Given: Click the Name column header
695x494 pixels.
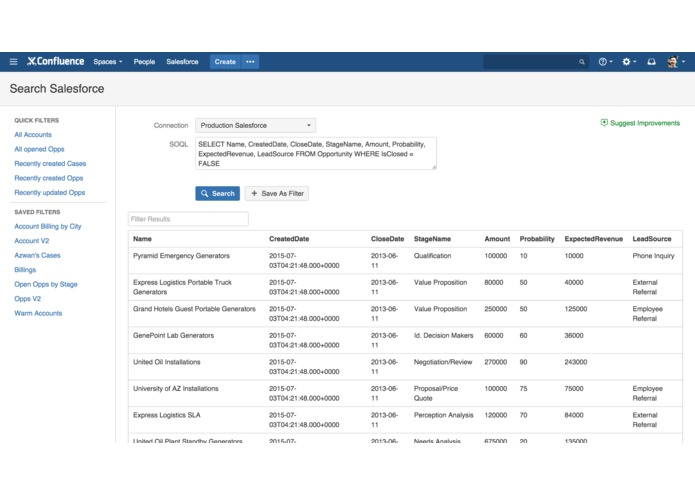Looking at the screenshot, I should pos(142,239).
